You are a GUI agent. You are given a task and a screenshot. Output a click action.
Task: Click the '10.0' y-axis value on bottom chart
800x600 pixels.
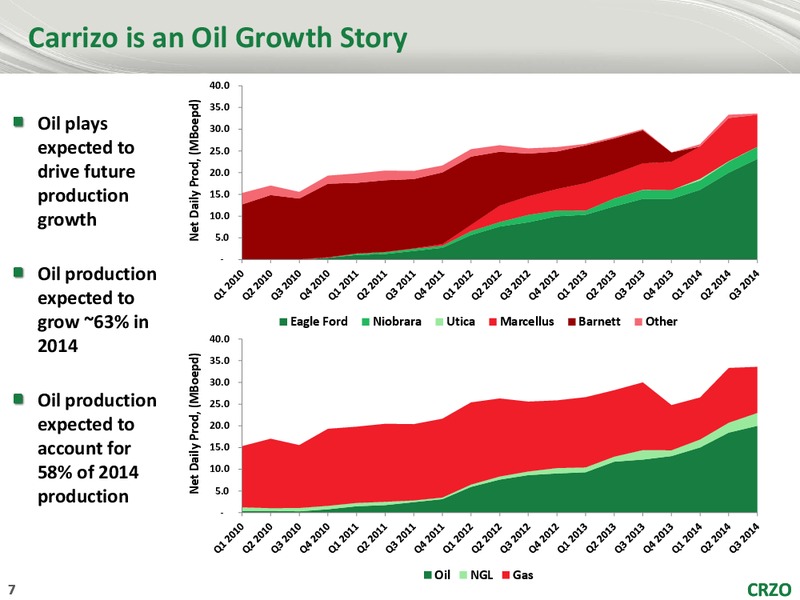[x=219, y=469]
